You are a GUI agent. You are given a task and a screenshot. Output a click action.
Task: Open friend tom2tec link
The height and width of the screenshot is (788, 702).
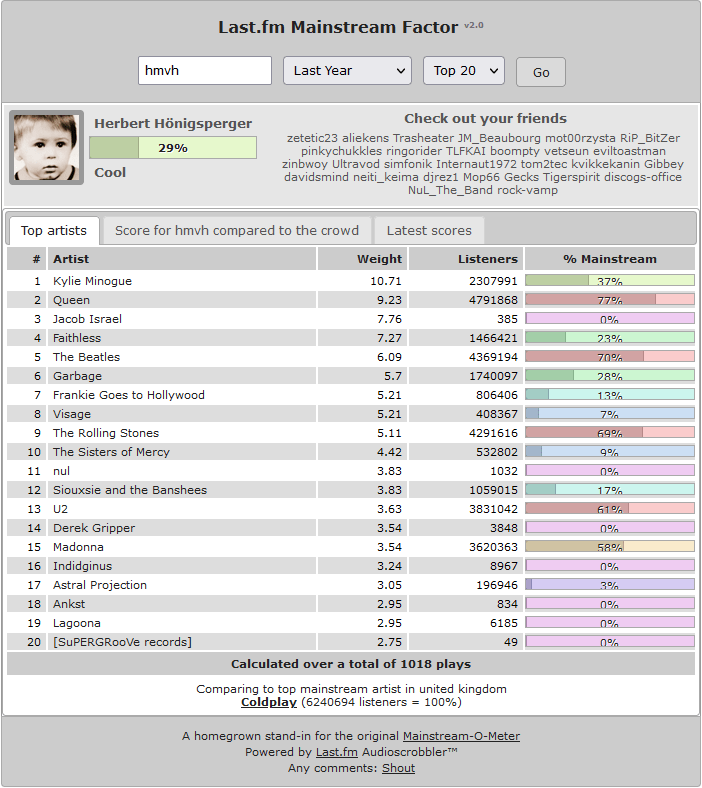pos(544,164)
